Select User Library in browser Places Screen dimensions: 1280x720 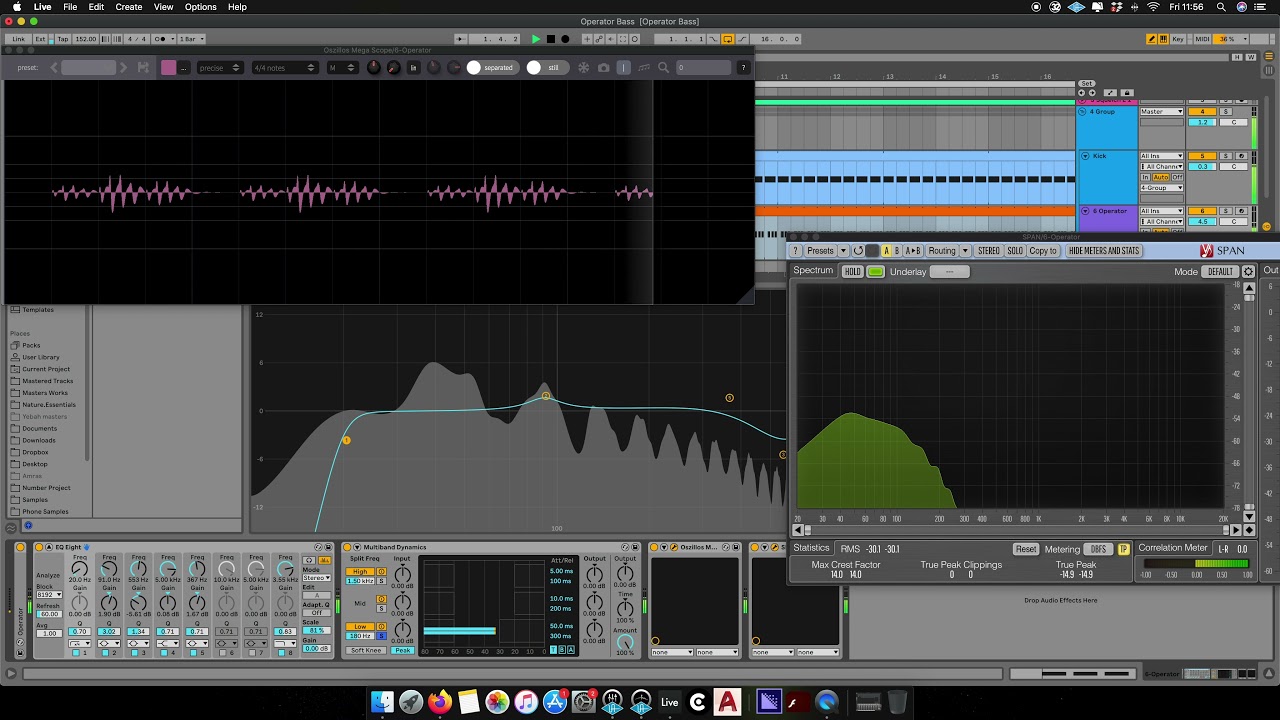[x=41, y=357]
